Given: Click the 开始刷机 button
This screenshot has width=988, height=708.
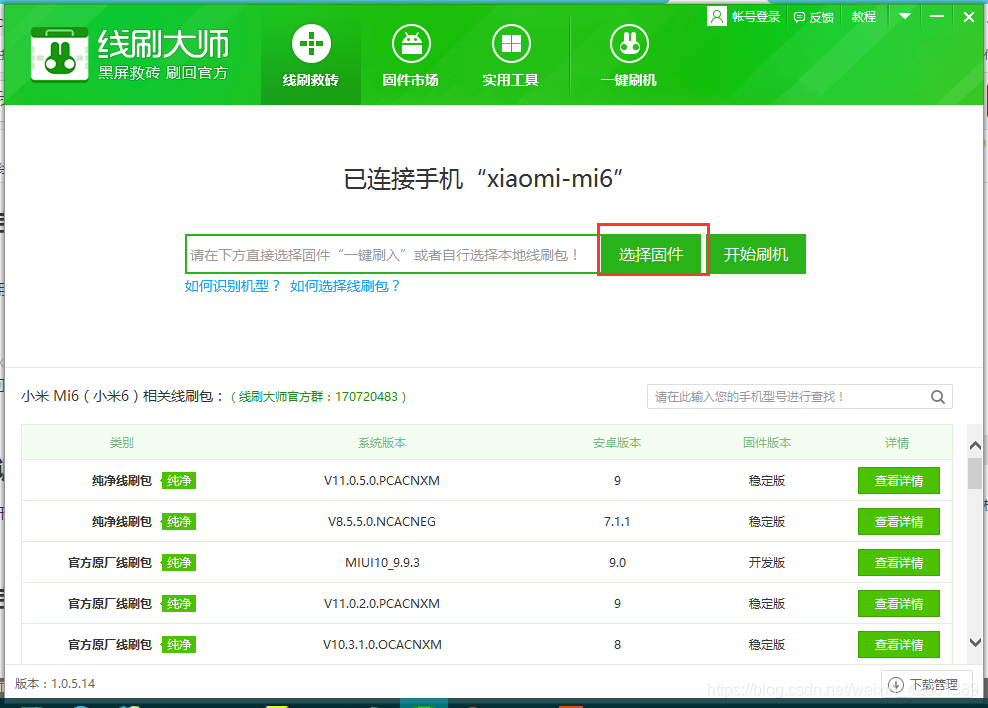Looking at the screenshot, I should (755, 254).
